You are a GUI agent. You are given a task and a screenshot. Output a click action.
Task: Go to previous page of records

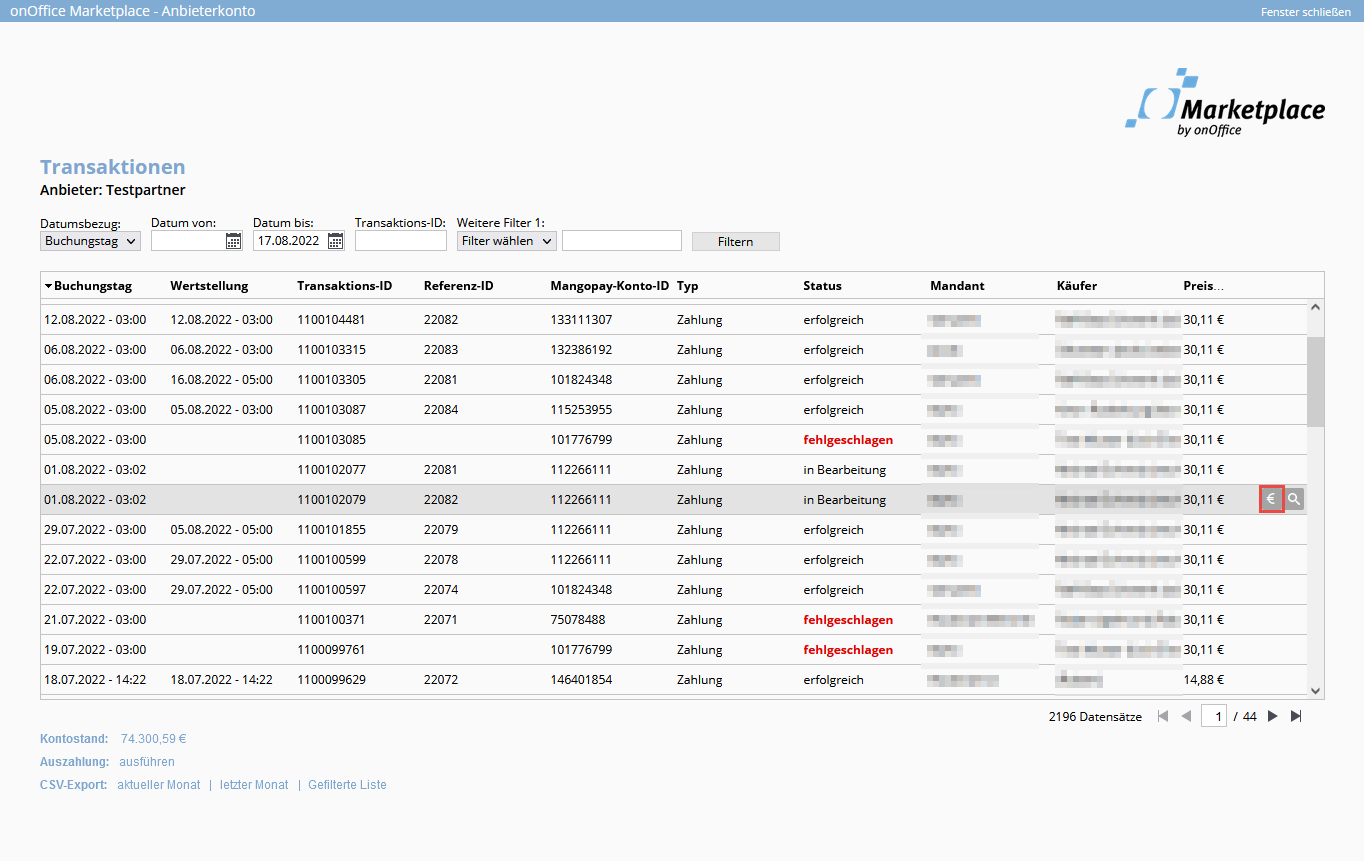[1186, 716]
